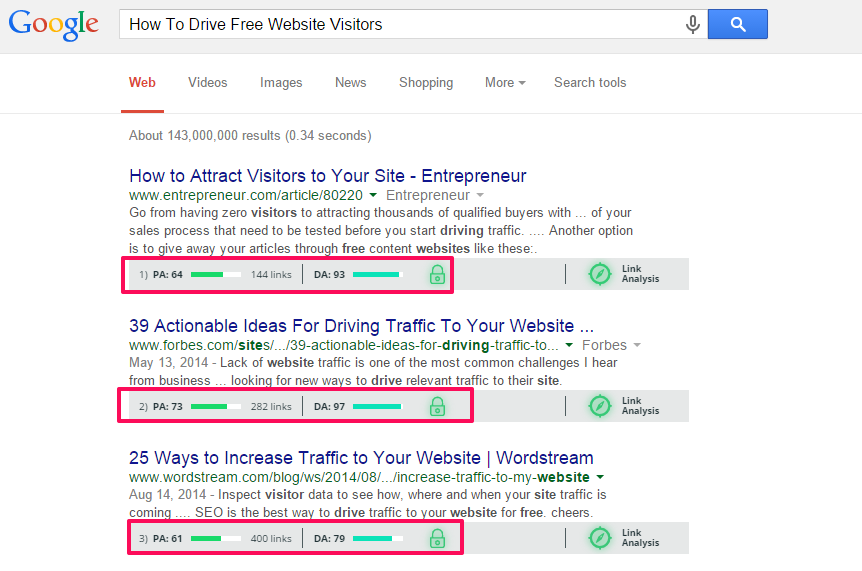
Task: Open Link Analysis compass for Forbes result
Action: click(x=600, y=406)
